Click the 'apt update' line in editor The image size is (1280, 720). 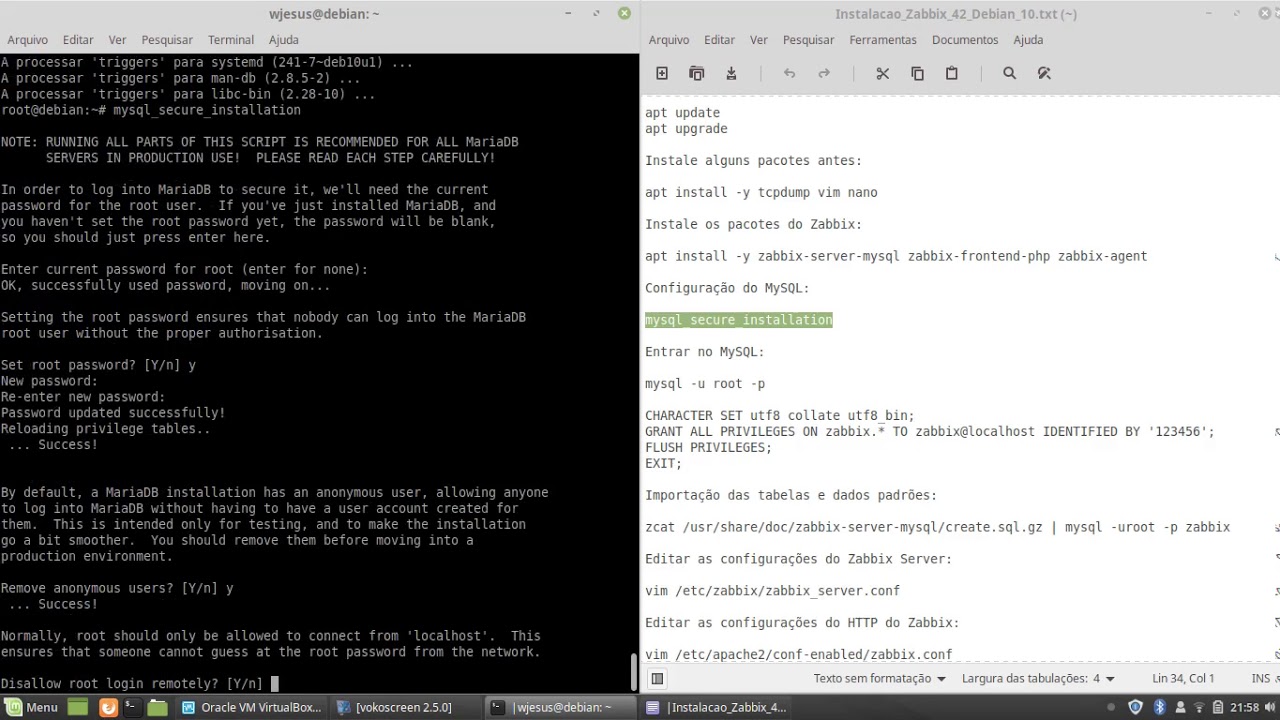click(682, 113)
